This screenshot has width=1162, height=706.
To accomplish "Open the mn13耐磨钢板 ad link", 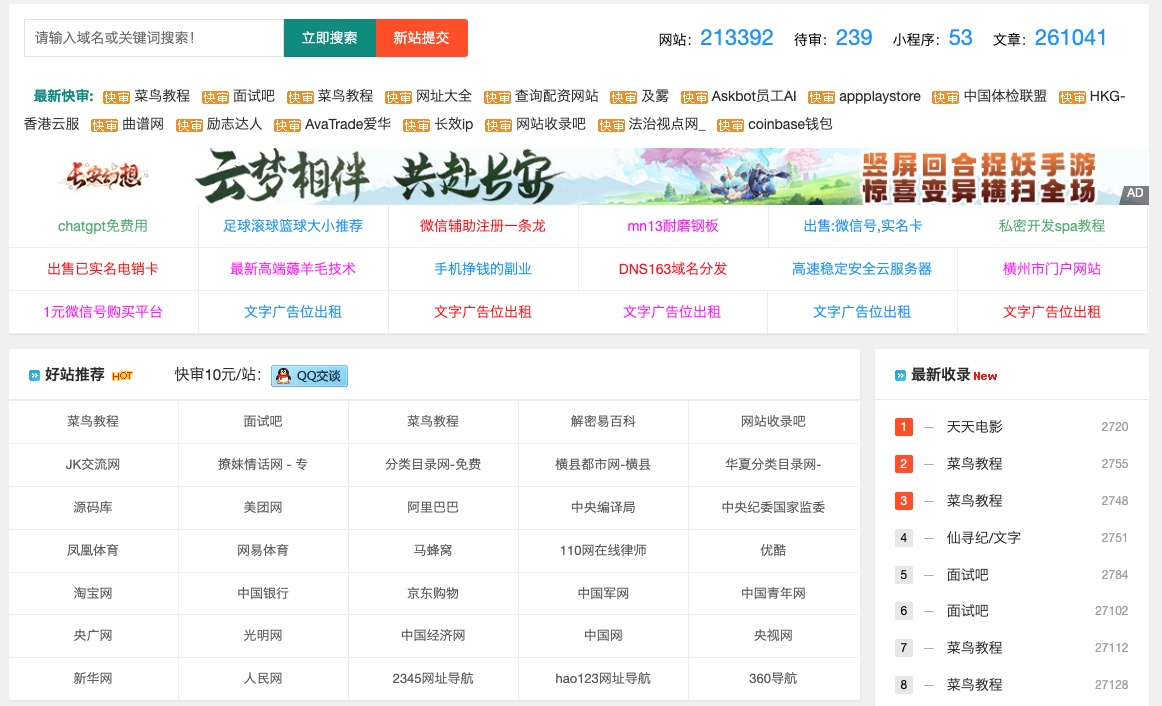I will [x=673, y=226].
